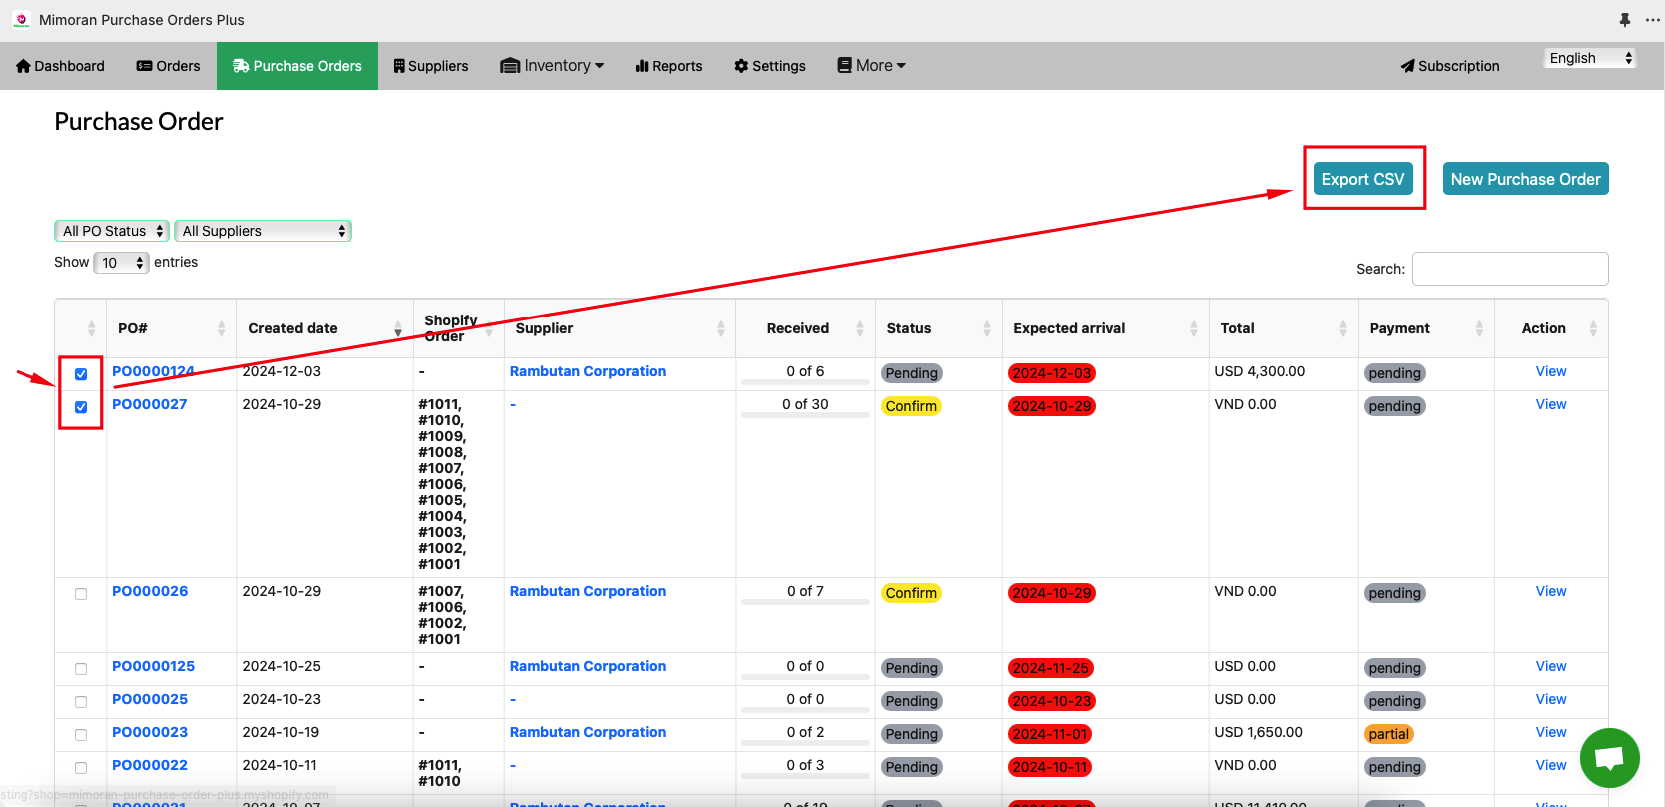
Task: Sort by Received column arrows
Action: [860, 328]
